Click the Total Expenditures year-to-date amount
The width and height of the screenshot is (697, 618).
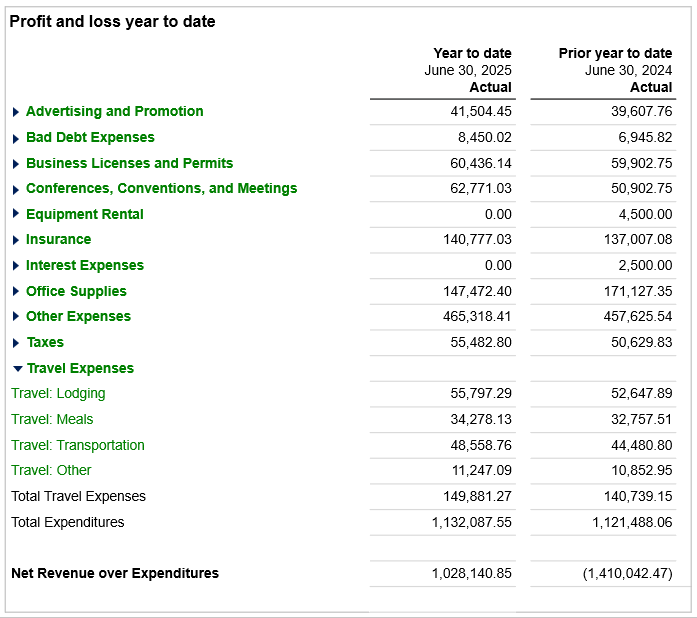tap(471, 522)
